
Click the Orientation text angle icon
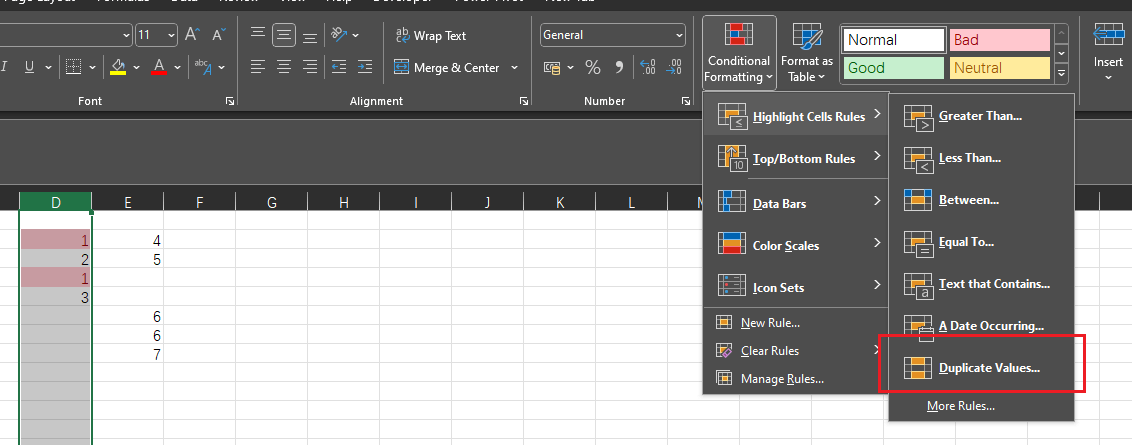338,35
